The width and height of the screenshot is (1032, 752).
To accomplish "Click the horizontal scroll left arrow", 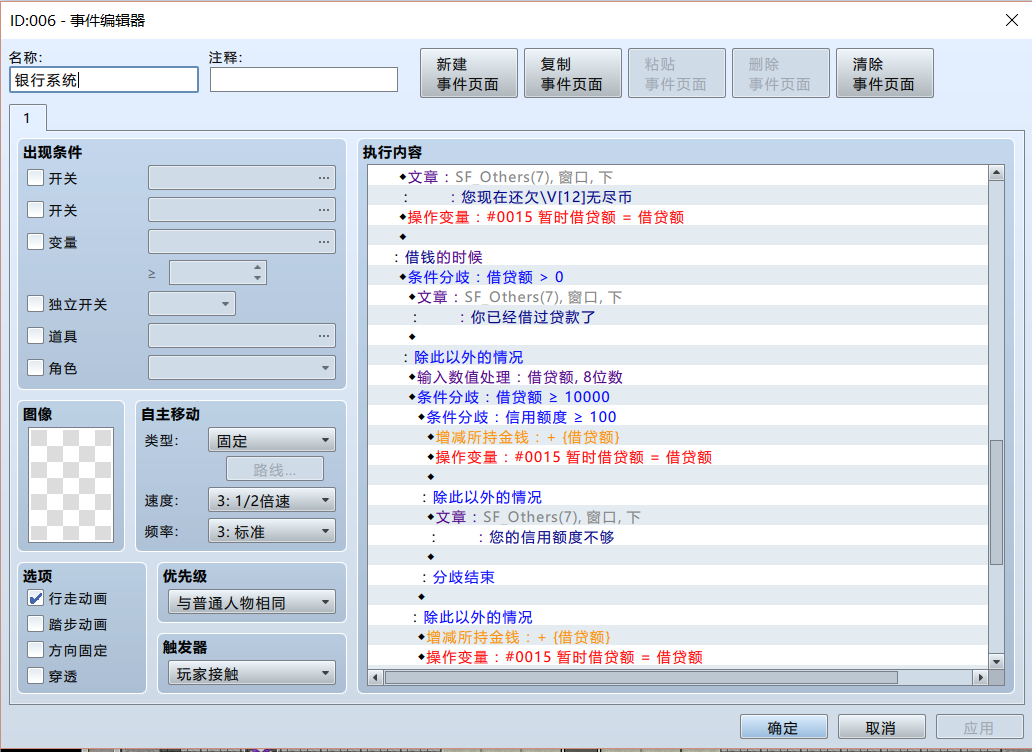I will pos(376,677).
